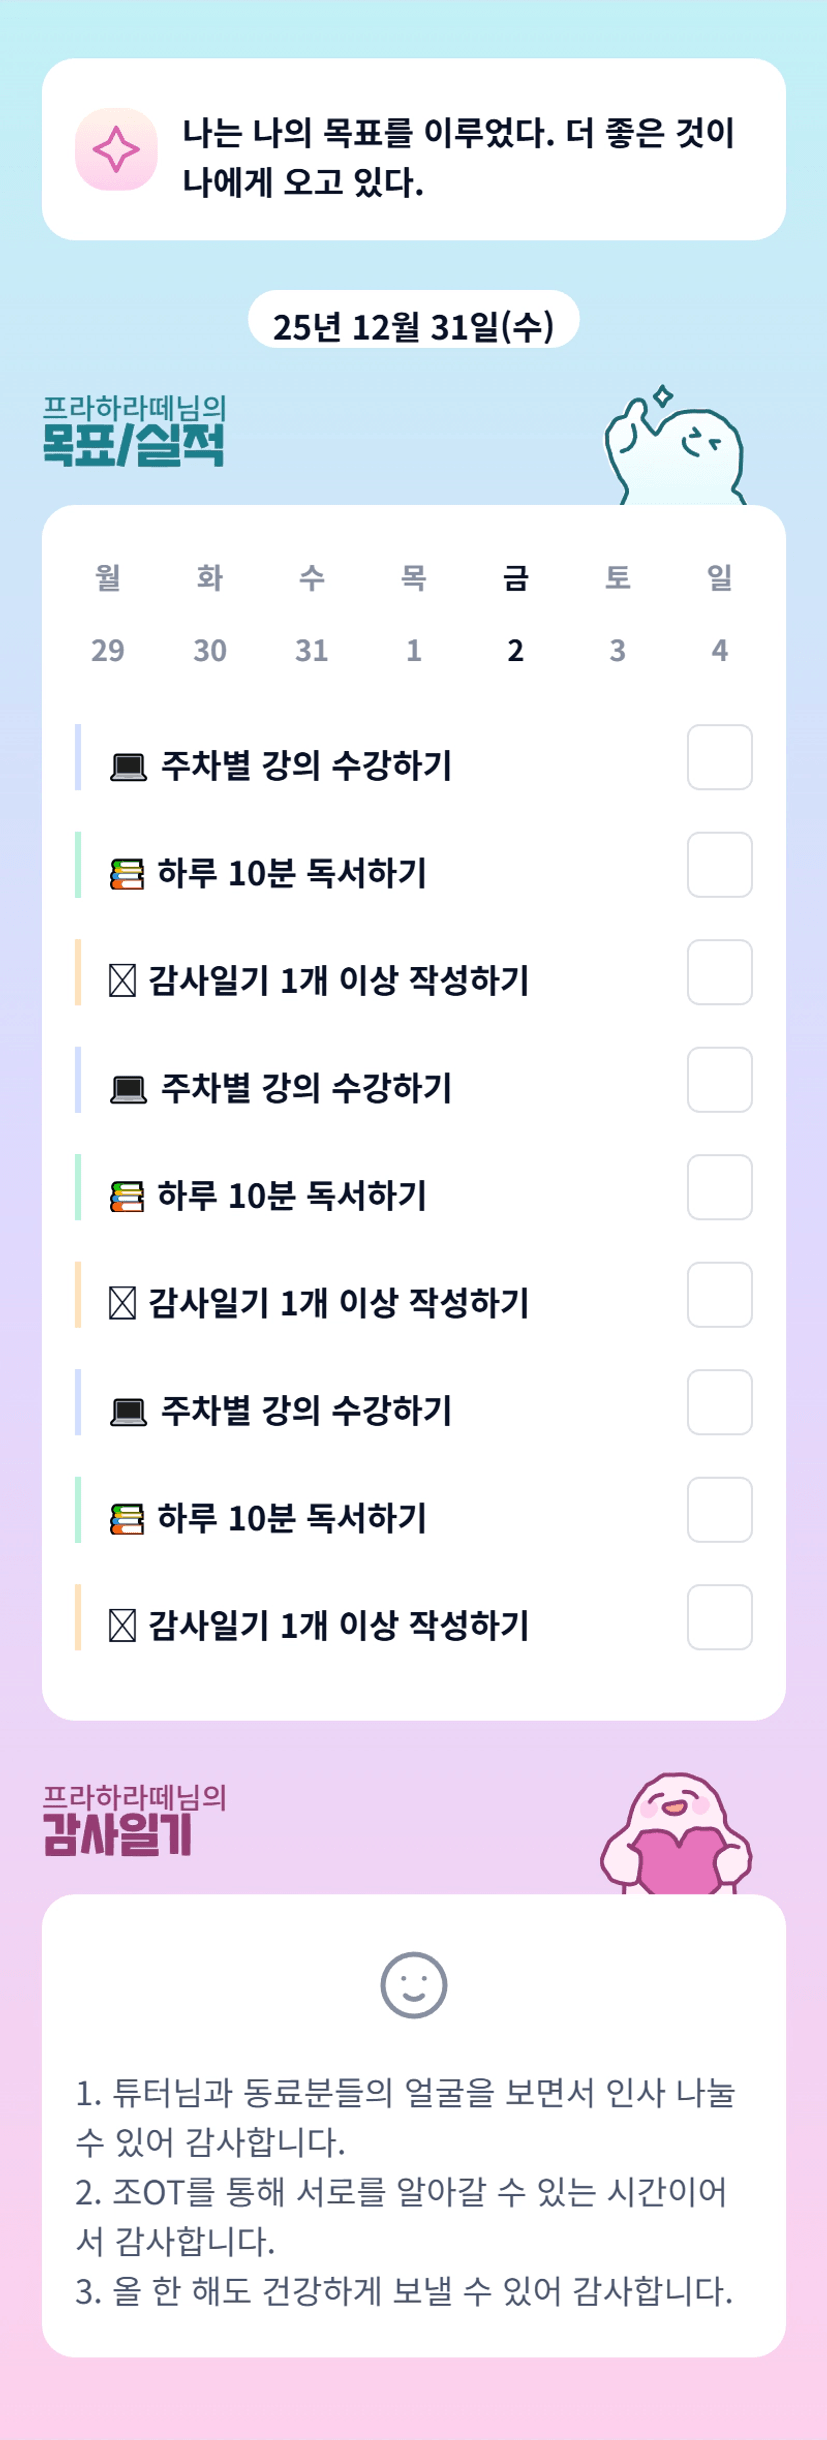This screenshot has height=2440, width=827.
Task: Check the last 감사일기 1개 이상 작성하기 checkbox
Action: [x=719, y=1617]
